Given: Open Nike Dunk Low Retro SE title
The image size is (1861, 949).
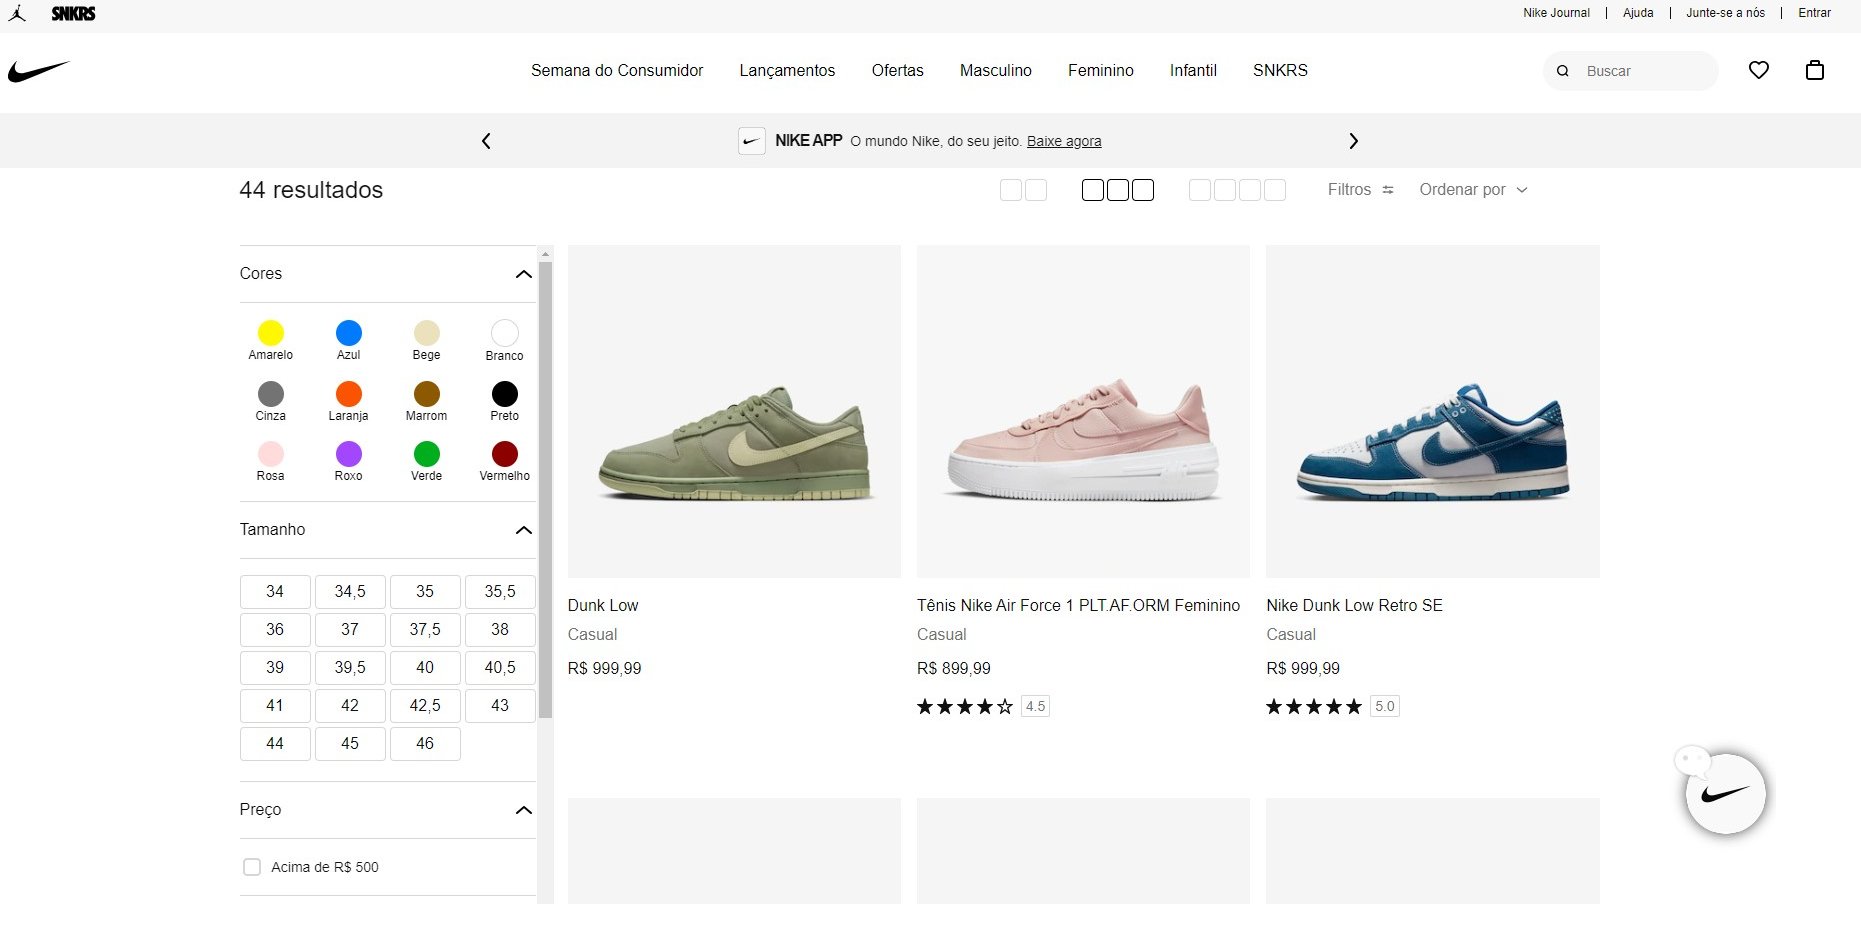Looking at the screenshot, I should 1354,606.
